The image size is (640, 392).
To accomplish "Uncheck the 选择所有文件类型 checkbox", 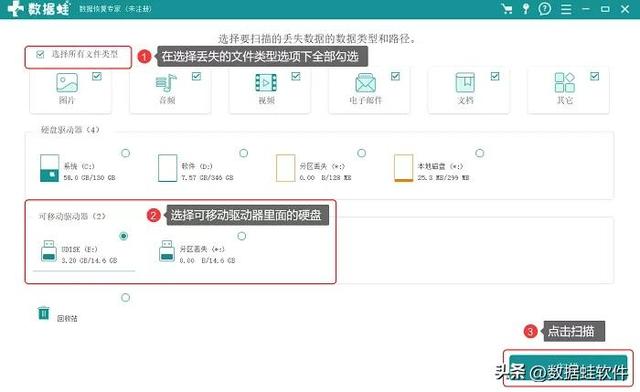I will pos(40,54).
